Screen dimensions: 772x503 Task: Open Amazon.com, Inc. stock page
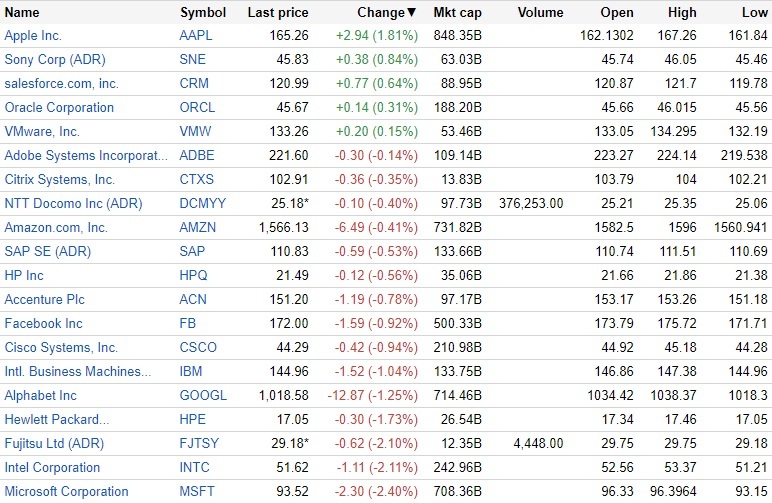(56, 227)
